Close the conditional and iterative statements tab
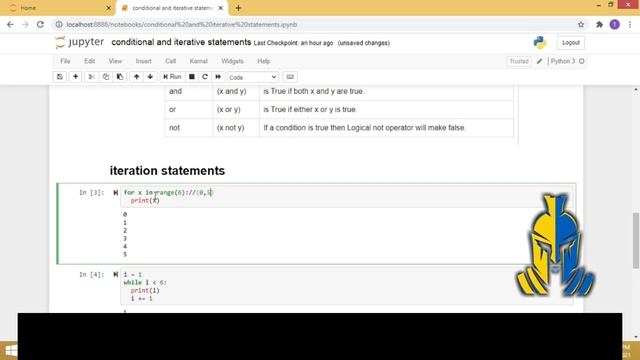640x360 pixels. pos(220,8)
